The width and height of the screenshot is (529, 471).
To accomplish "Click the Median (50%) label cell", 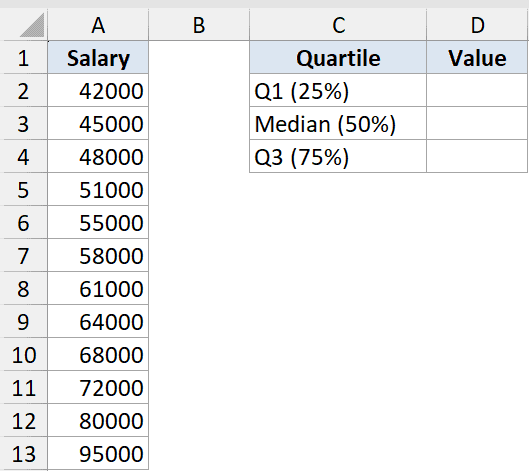I will (x=338, y=123).
